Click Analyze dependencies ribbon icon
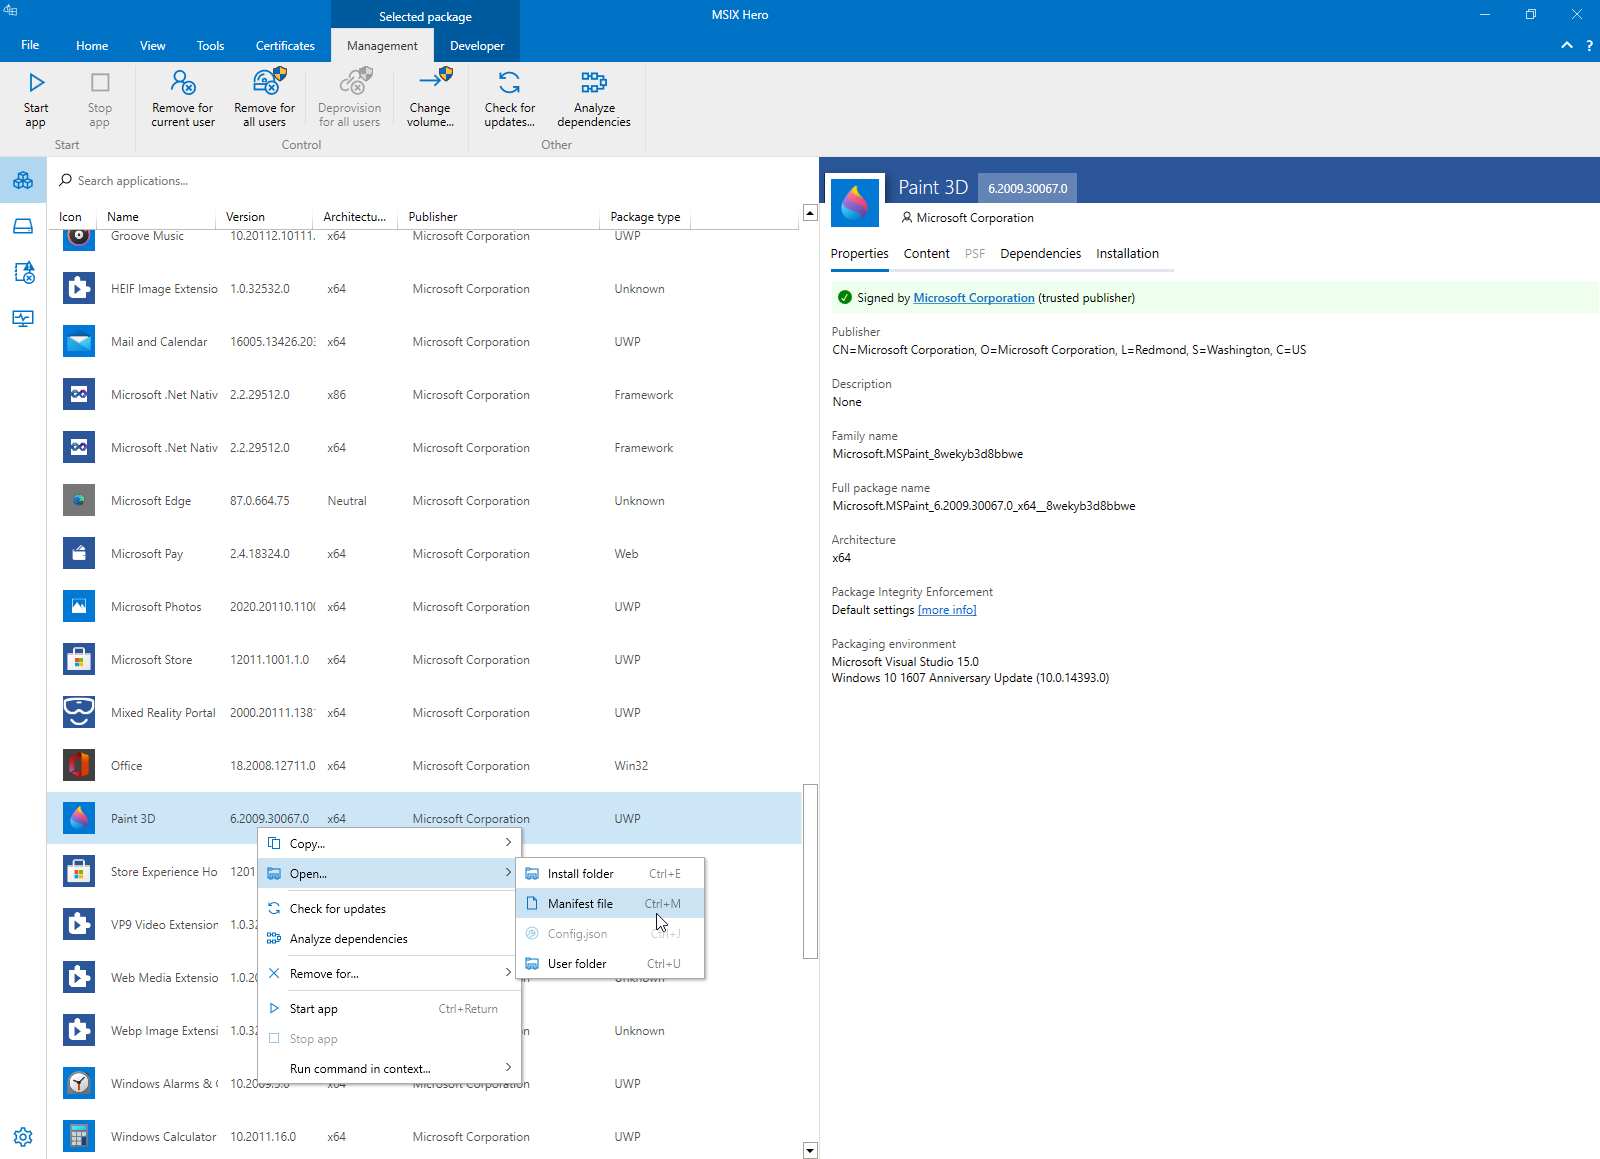 point(594,82)
